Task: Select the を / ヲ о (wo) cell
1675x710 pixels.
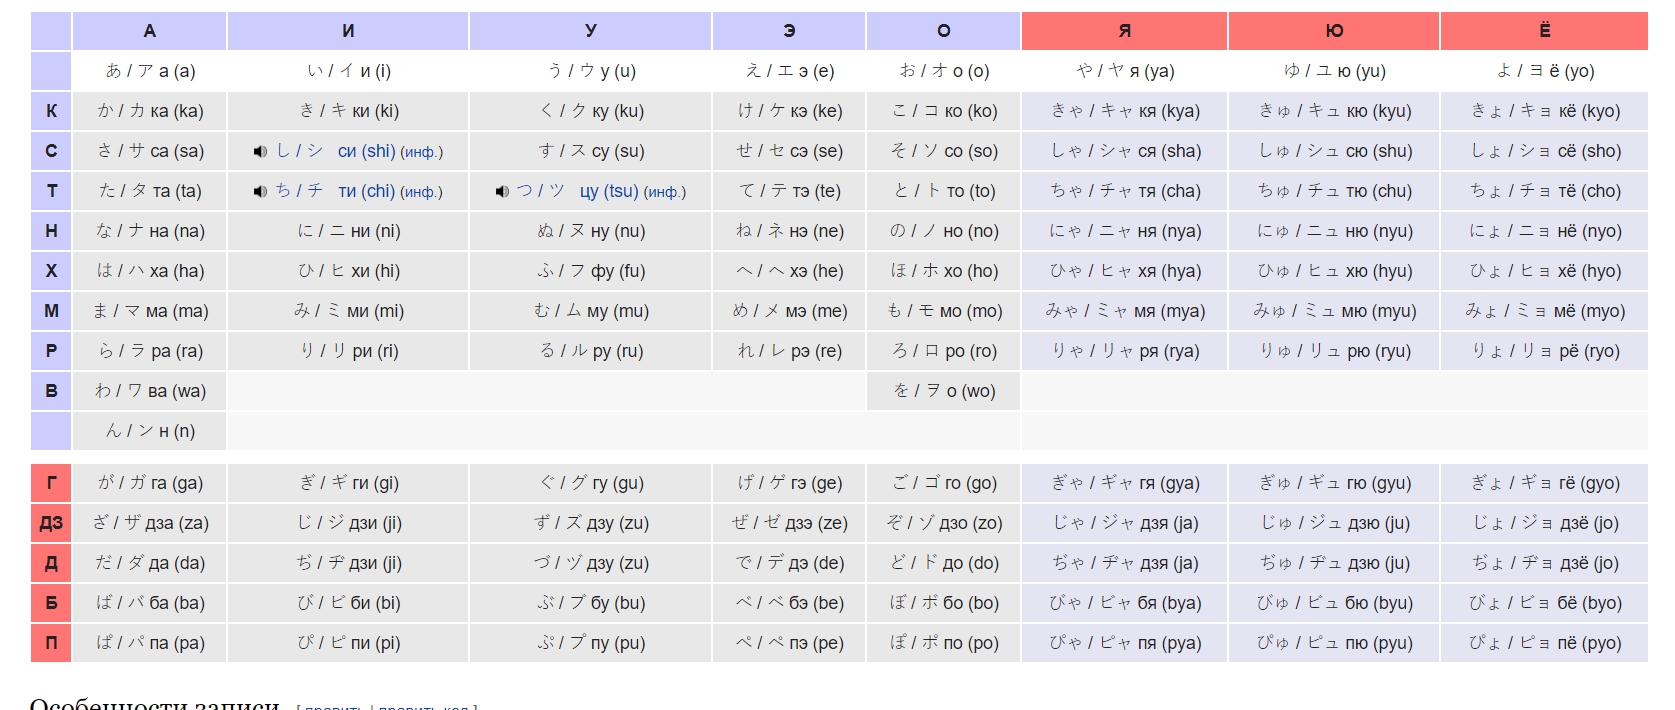Action: tap(944, 391)
